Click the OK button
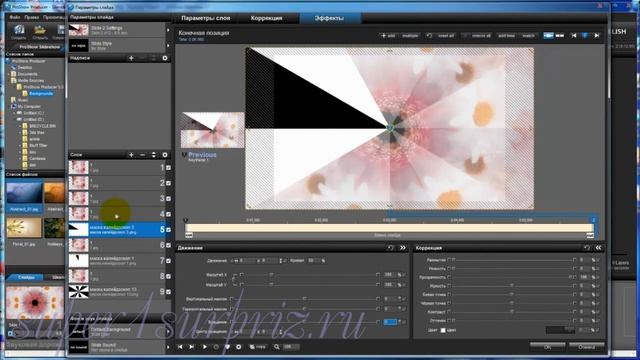The image size is (640, 360). tap(547, 347)
